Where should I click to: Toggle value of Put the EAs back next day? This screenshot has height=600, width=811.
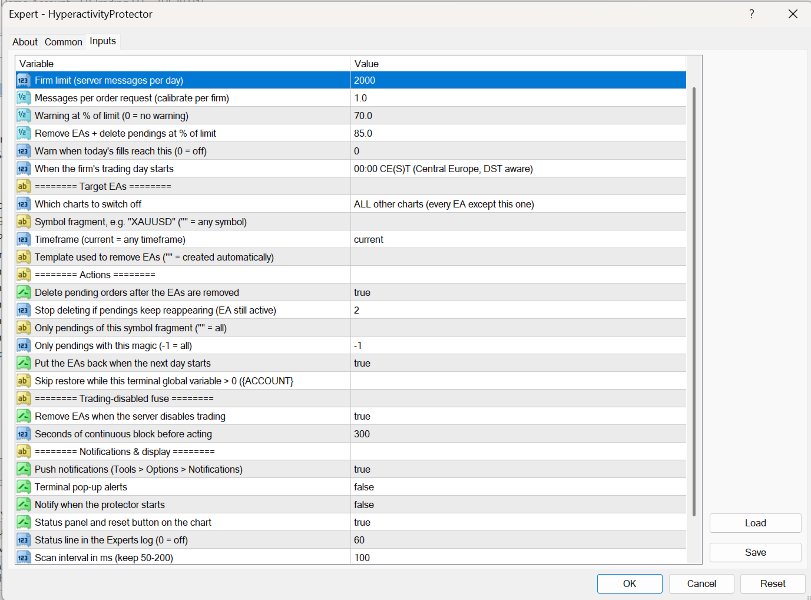click(x=518, y=363)
